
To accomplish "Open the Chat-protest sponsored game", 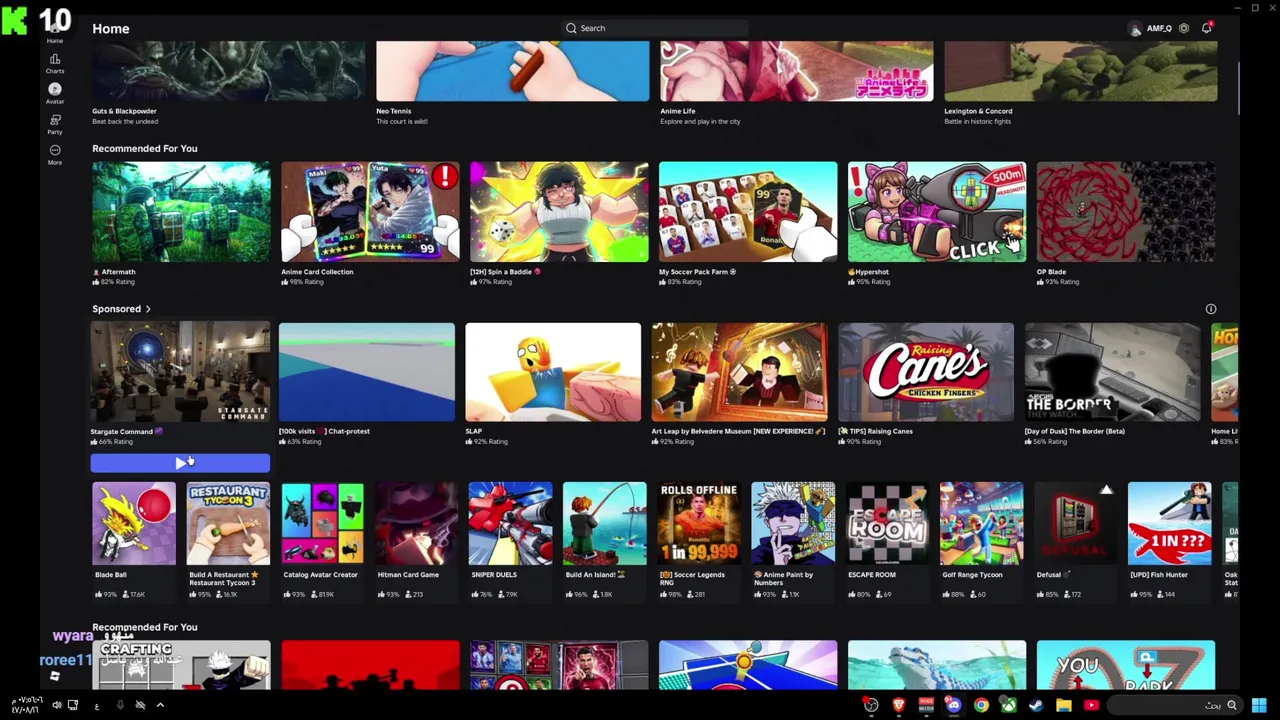I will (367, 372).
